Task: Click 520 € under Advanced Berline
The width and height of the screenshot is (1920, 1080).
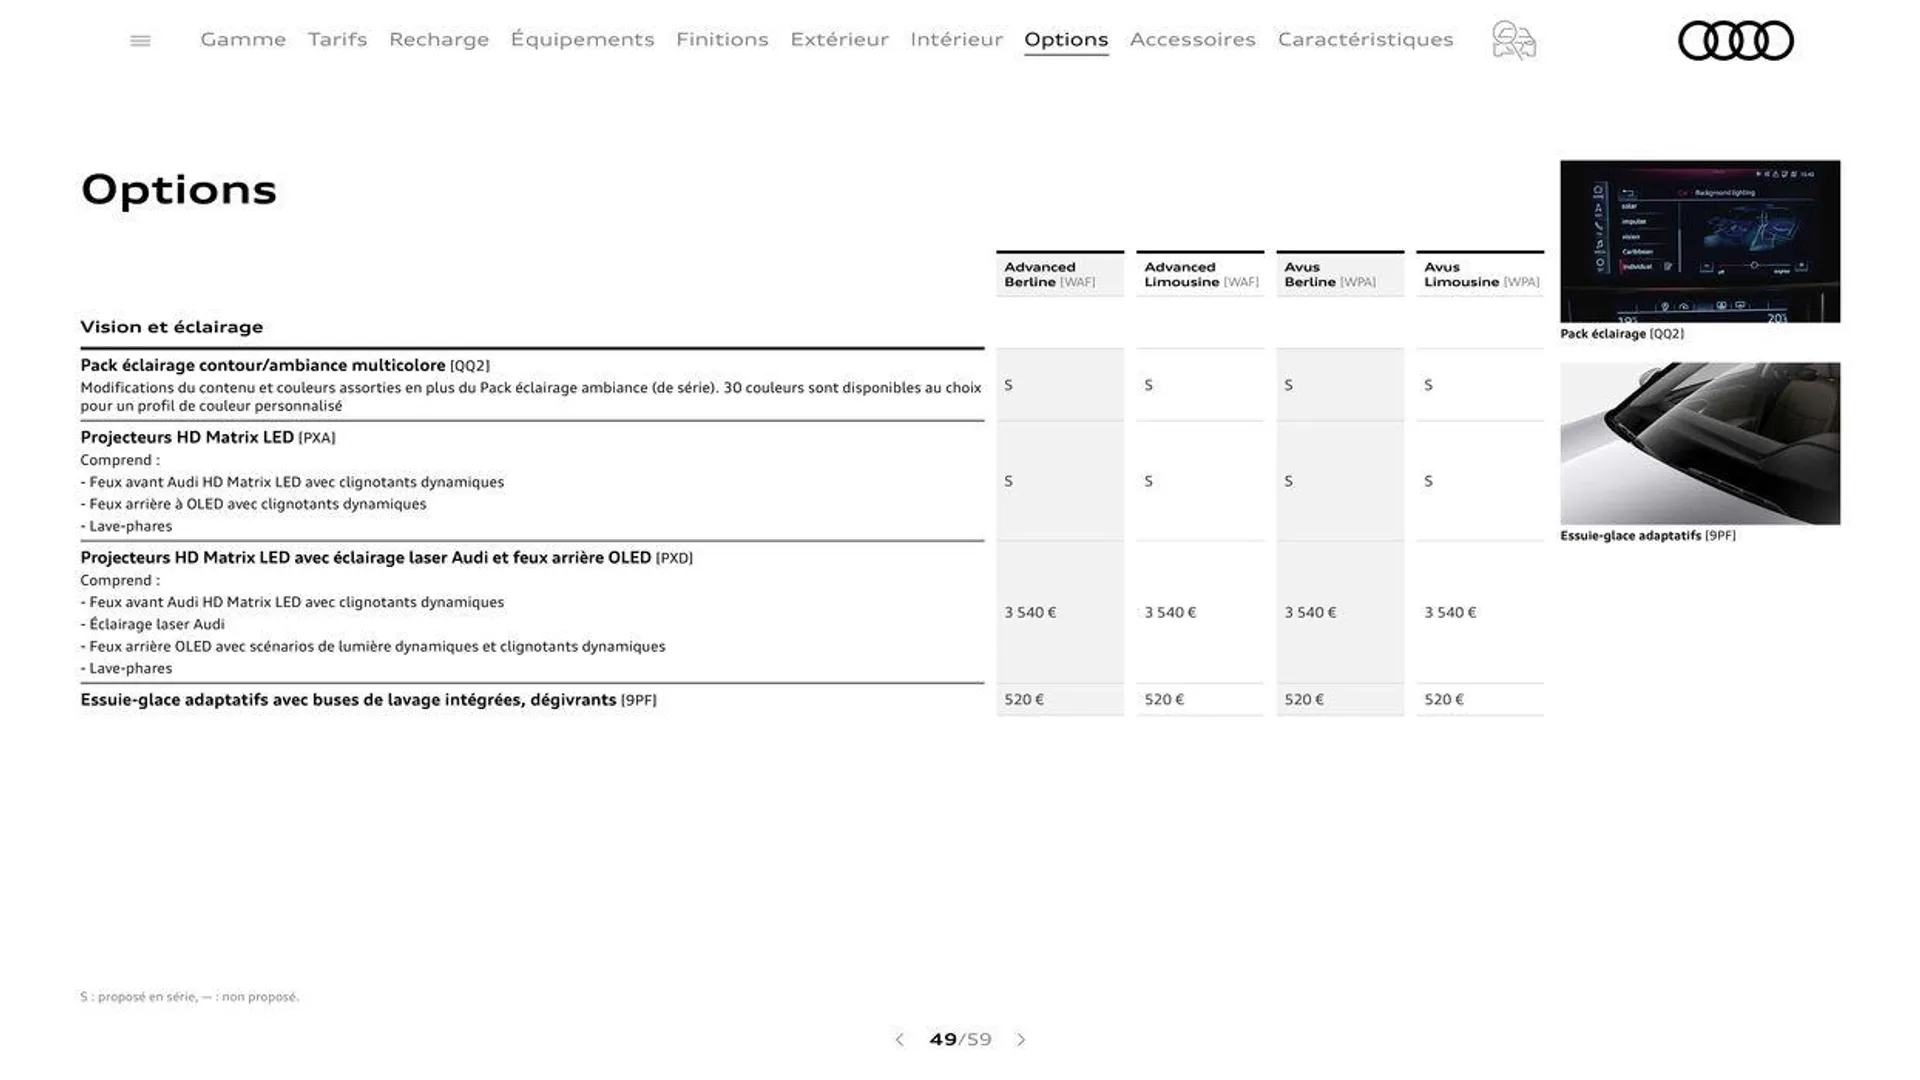Action: coord(1024,699)
